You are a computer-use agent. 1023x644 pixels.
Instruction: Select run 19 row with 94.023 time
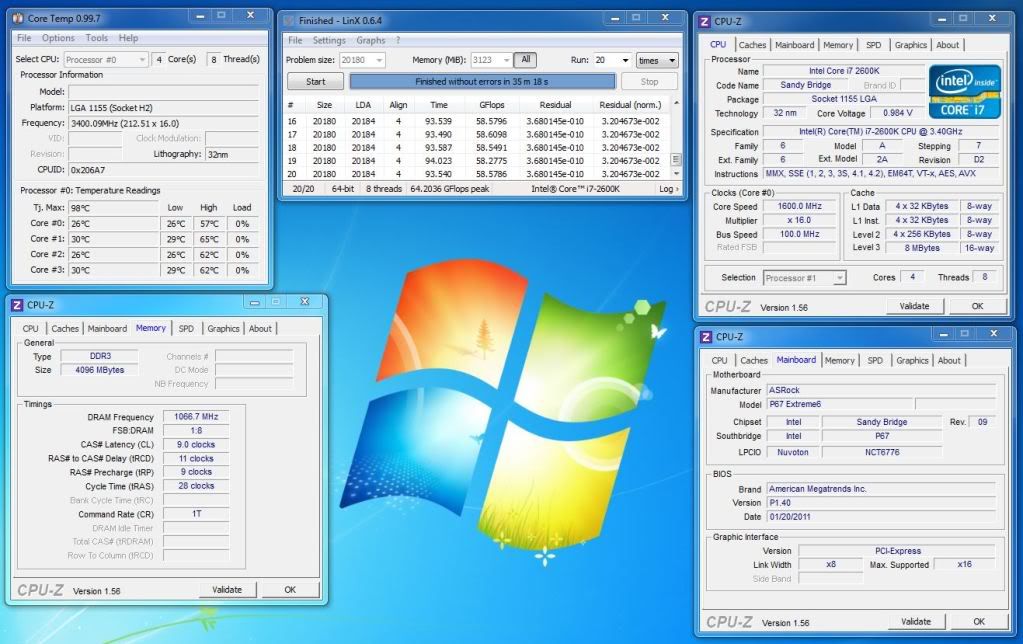point(478,161)
